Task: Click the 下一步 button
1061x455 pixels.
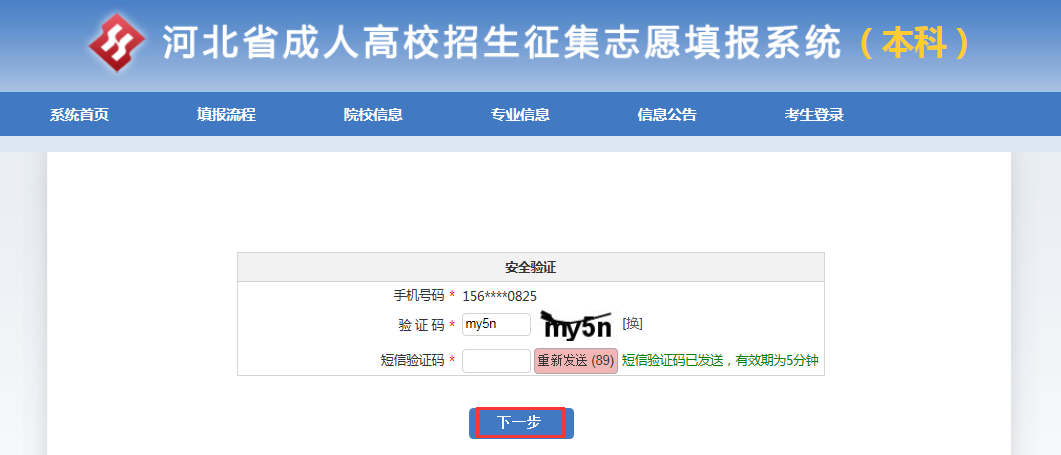Action: point(520,423)
